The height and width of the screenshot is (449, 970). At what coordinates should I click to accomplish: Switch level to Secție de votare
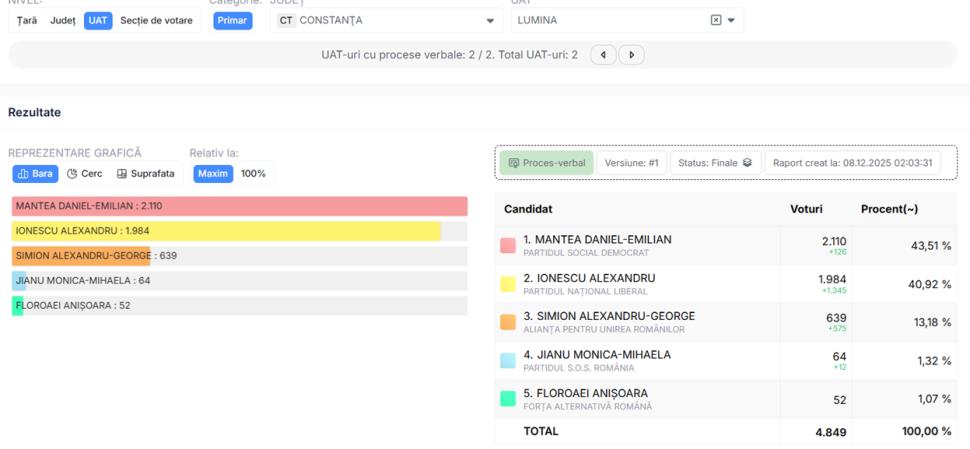pos(156,20)
